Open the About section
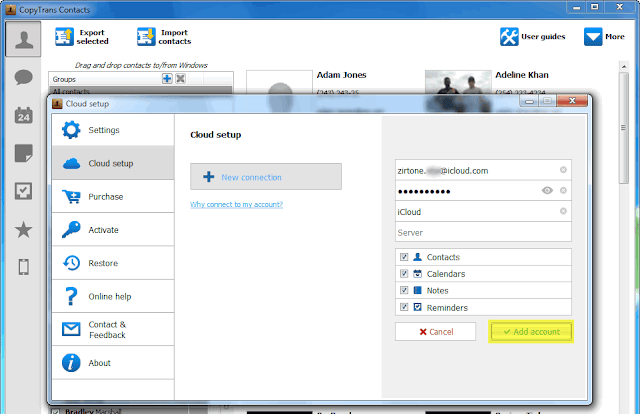Screen dimensions: 640x414 click(x=113, y=363)
